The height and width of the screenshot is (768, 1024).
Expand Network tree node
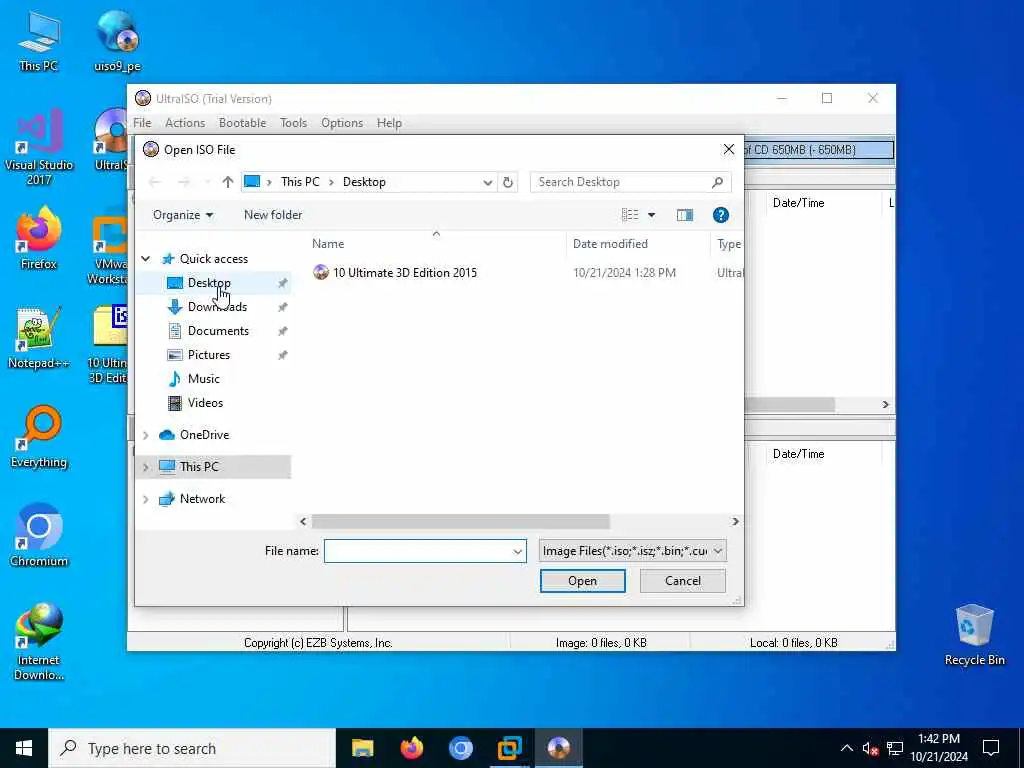pyautogui.click(x=146, y=499)
